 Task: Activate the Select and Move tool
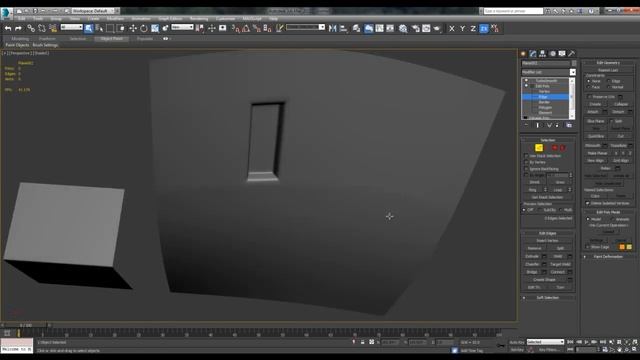(x=133, y=28)
